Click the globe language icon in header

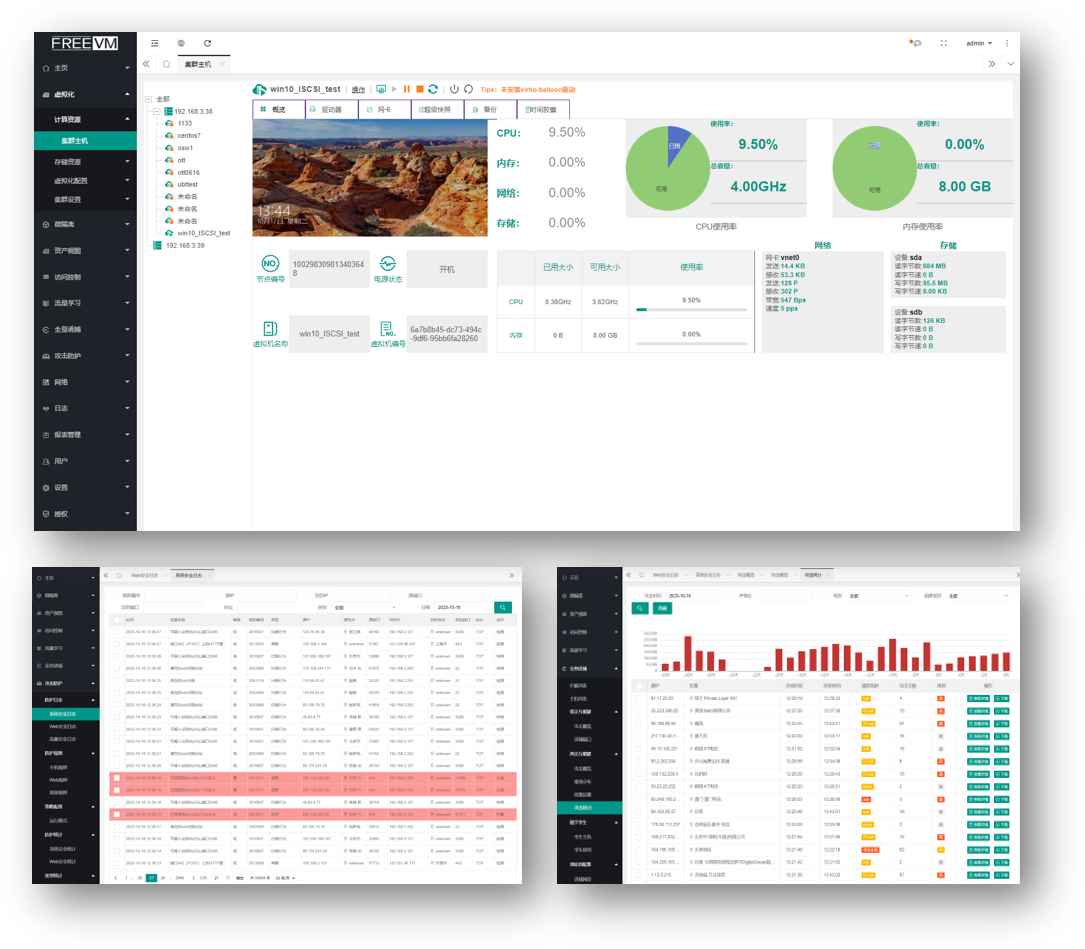tap(181, 43)
